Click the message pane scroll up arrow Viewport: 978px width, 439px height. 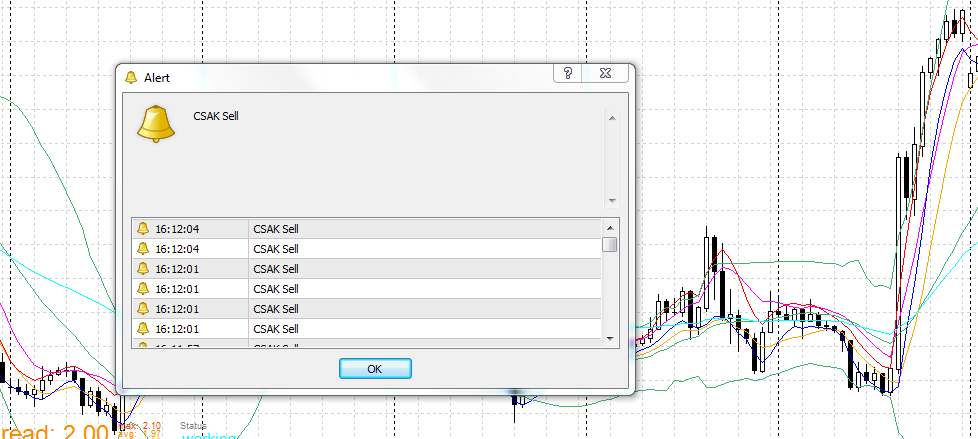[612, 118]
